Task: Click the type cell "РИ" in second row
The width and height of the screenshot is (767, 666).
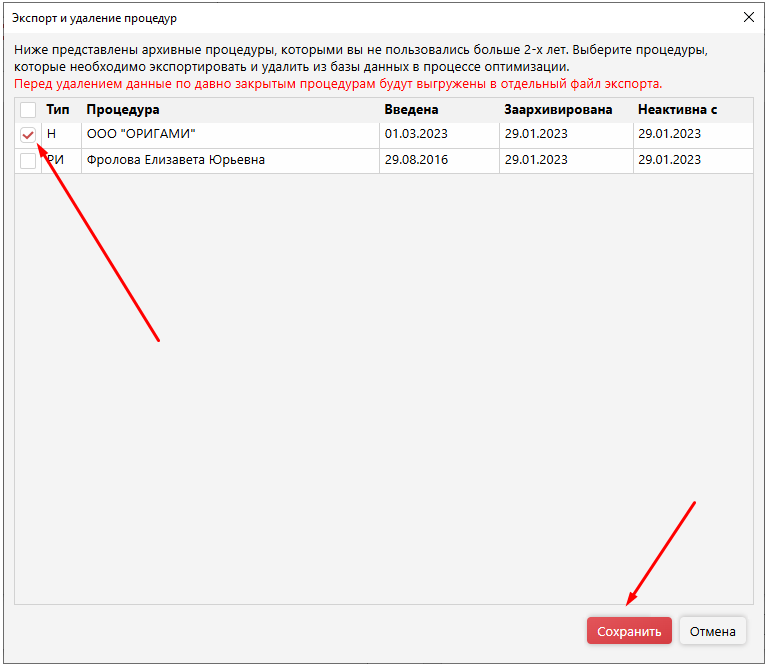Action: pos(57,160)
